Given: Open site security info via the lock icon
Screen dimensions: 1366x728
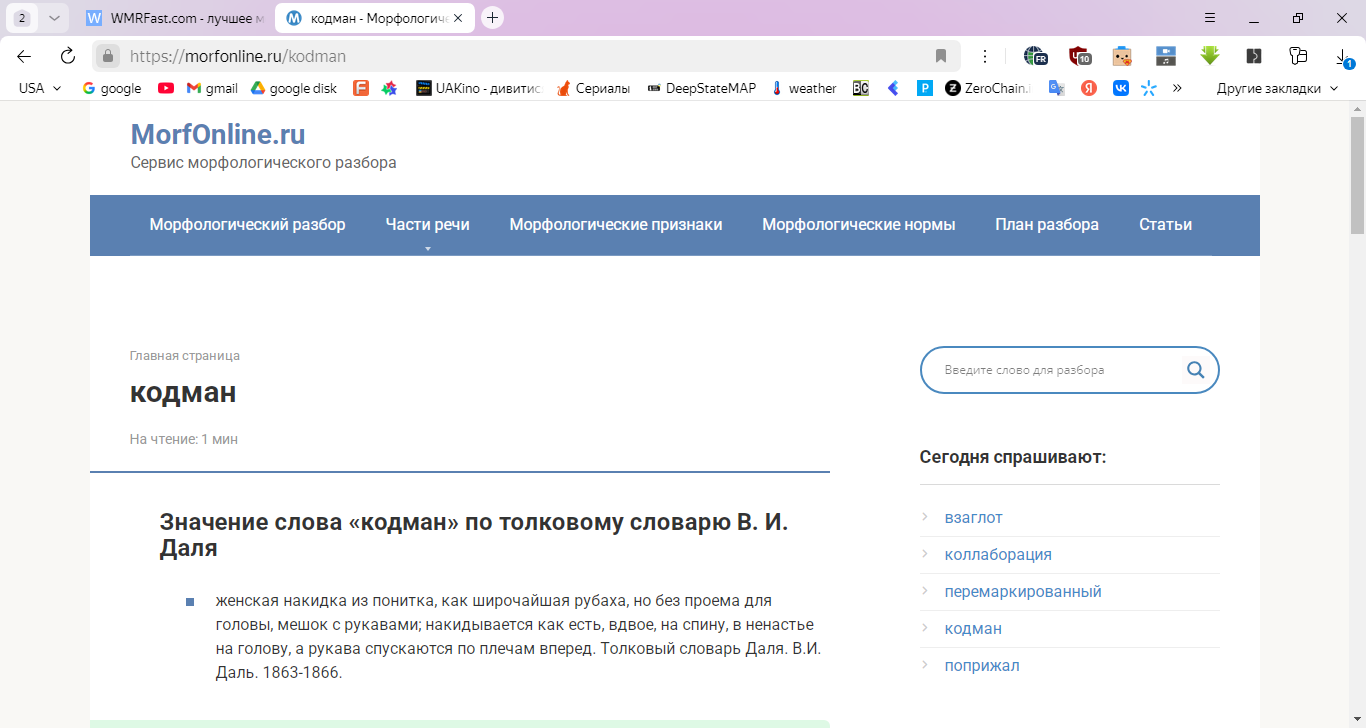Looking at the screenshot, I should (109, 56).
